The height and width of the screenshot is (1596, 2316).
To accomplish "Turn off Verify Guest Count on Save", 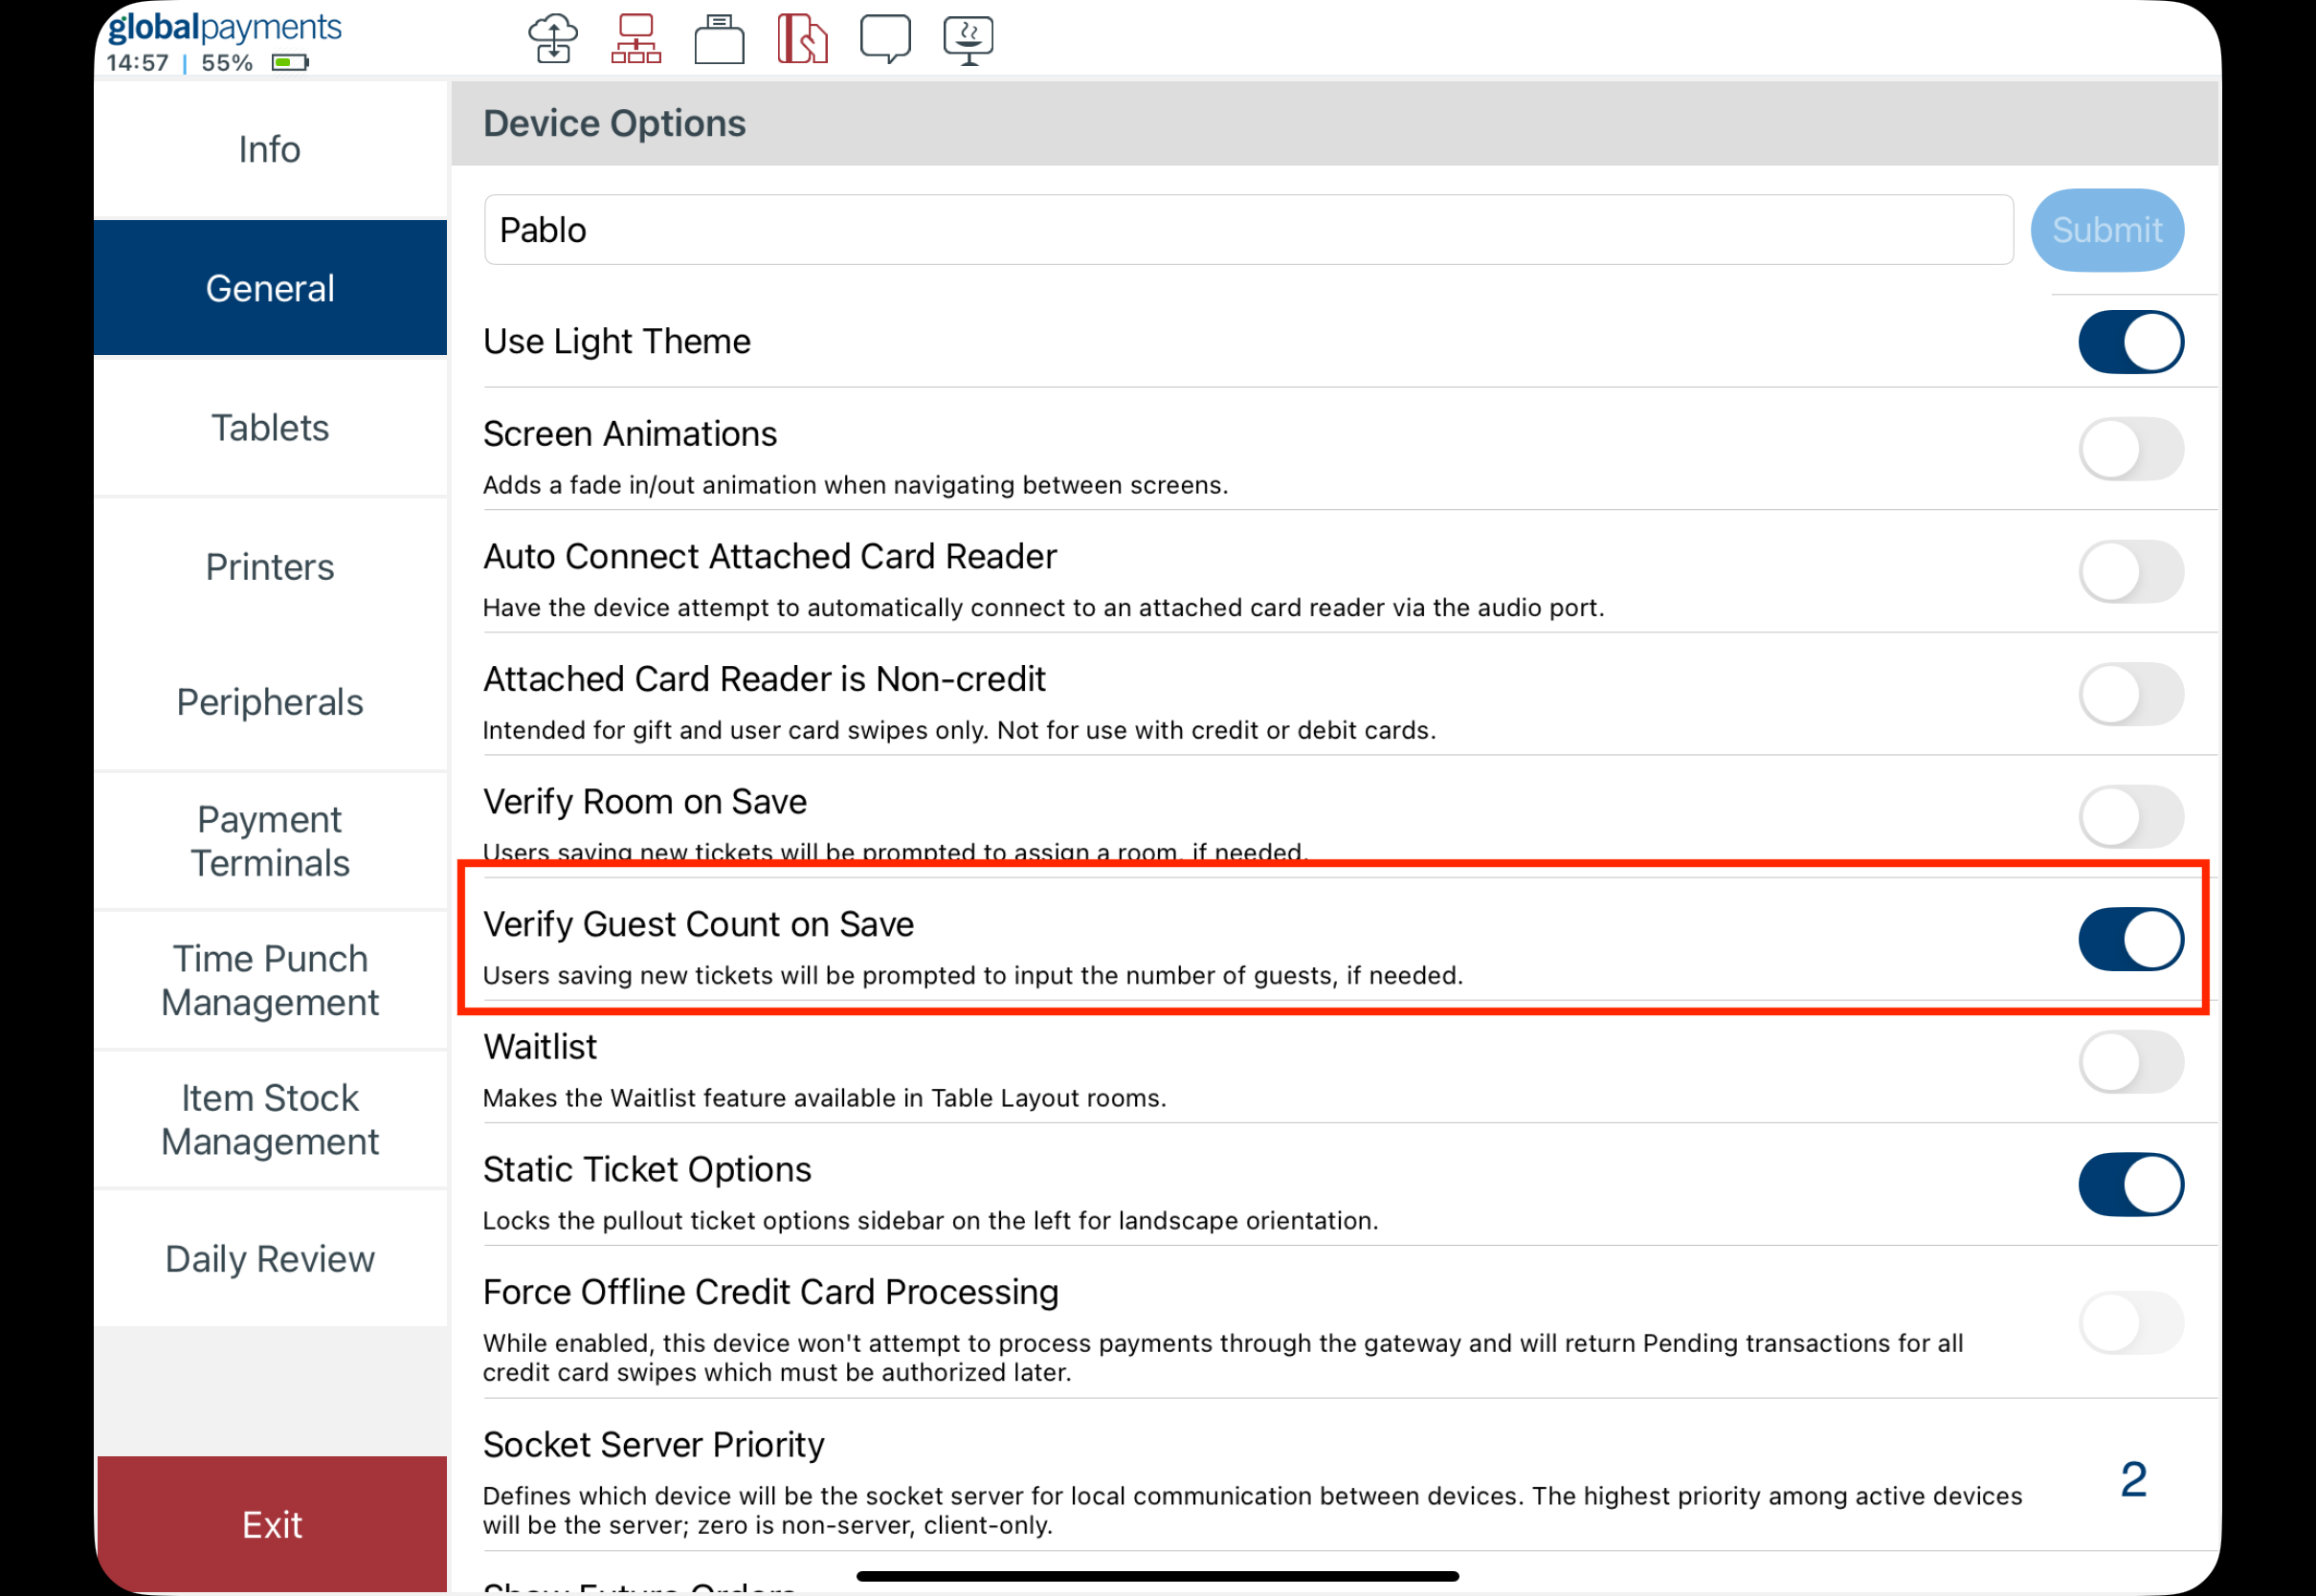I will (2131, 938).
